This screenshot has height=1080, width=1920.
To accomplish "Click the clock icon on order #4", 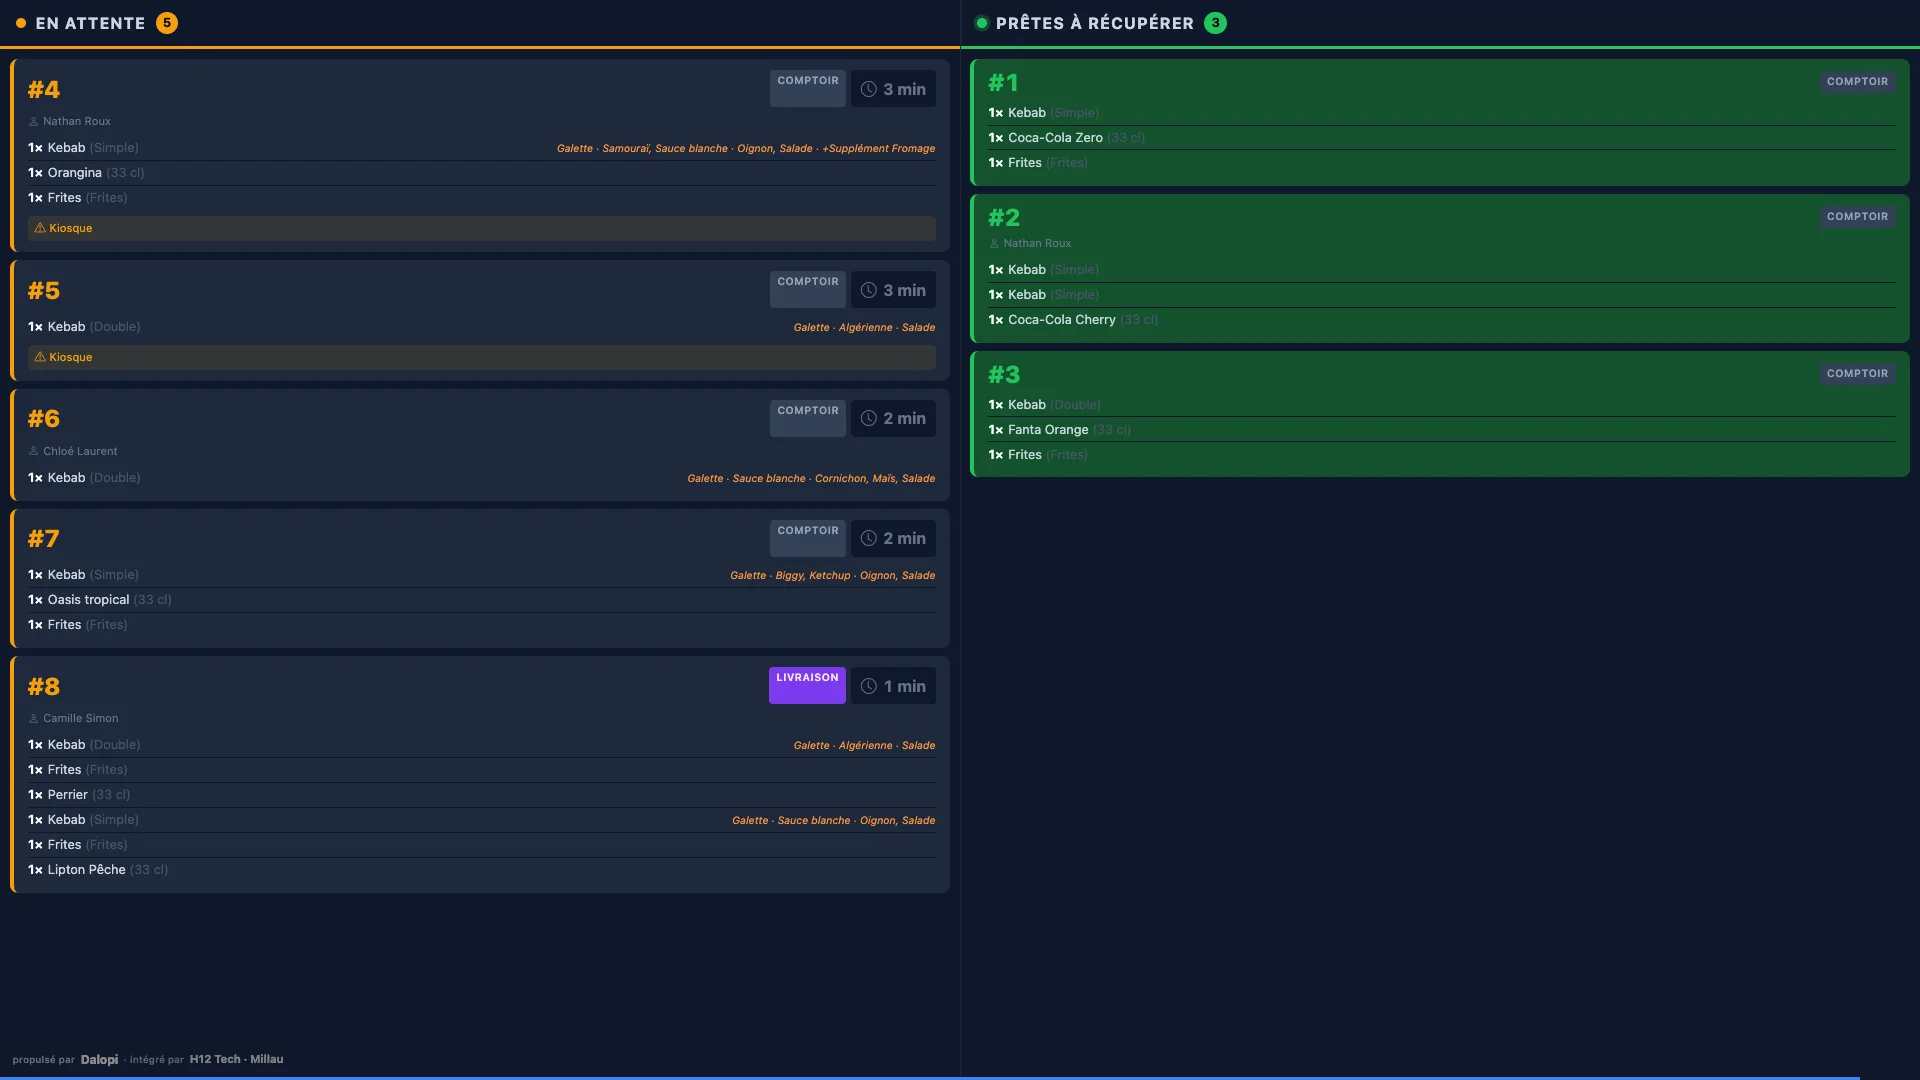I will [869, 89].
